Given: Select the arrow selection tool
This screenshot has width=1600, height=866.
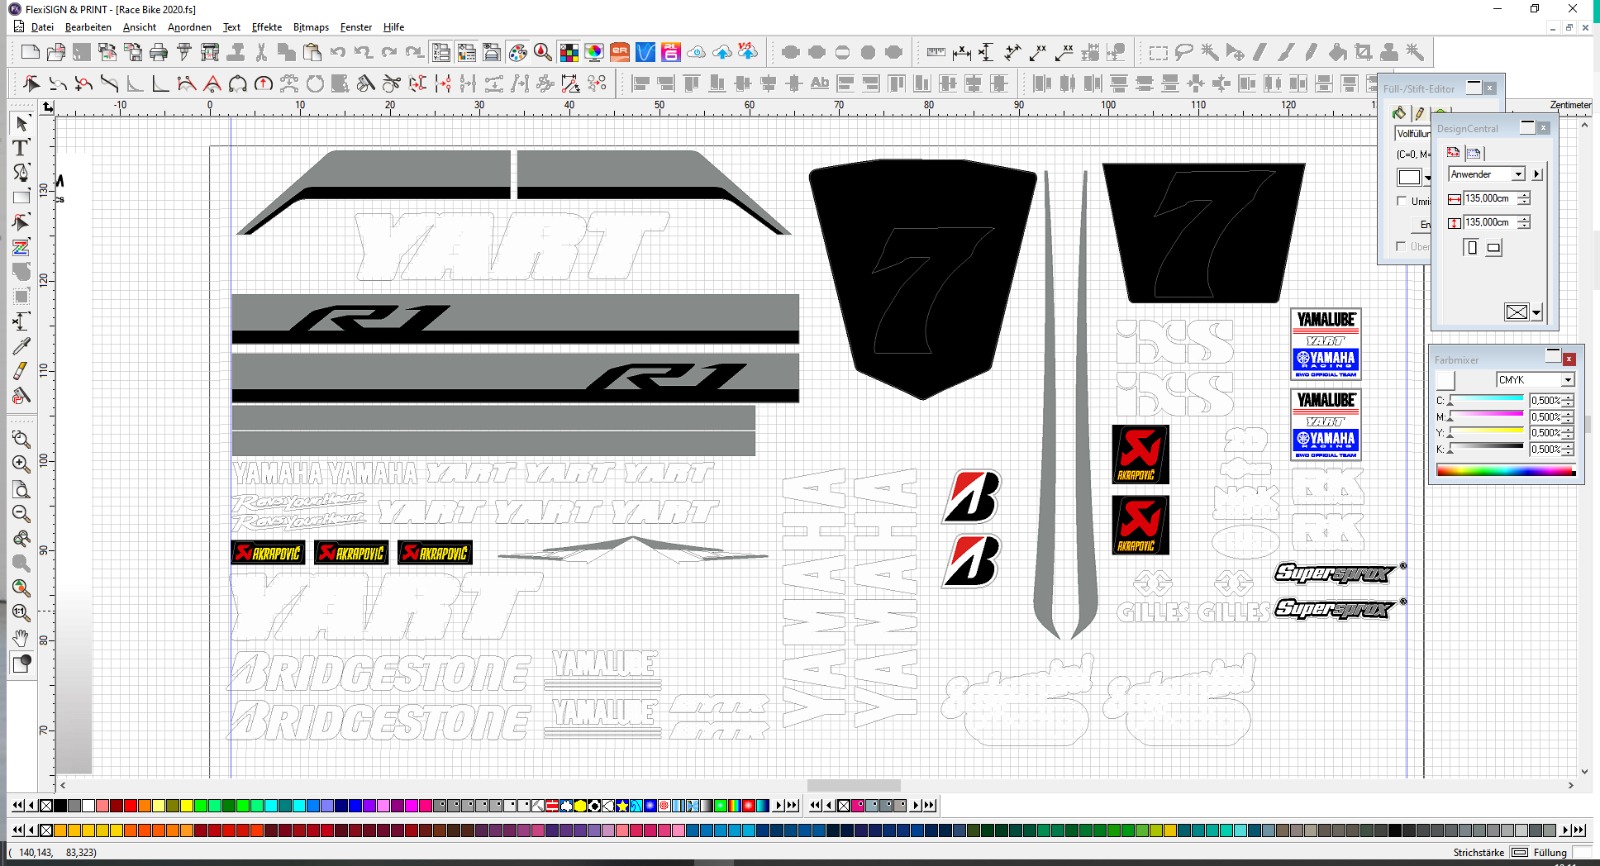Looking at the screenshot, I should 21,123.
